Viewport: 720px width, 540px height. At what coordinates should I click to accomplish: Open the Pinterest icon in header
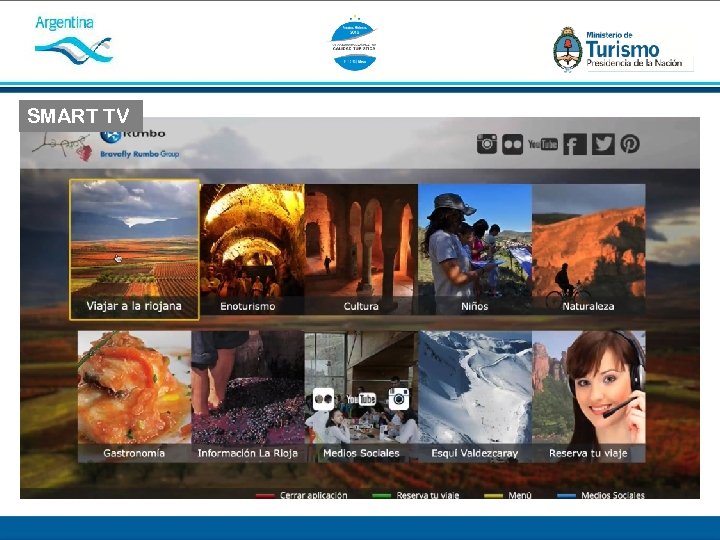(x=630, y=144)
